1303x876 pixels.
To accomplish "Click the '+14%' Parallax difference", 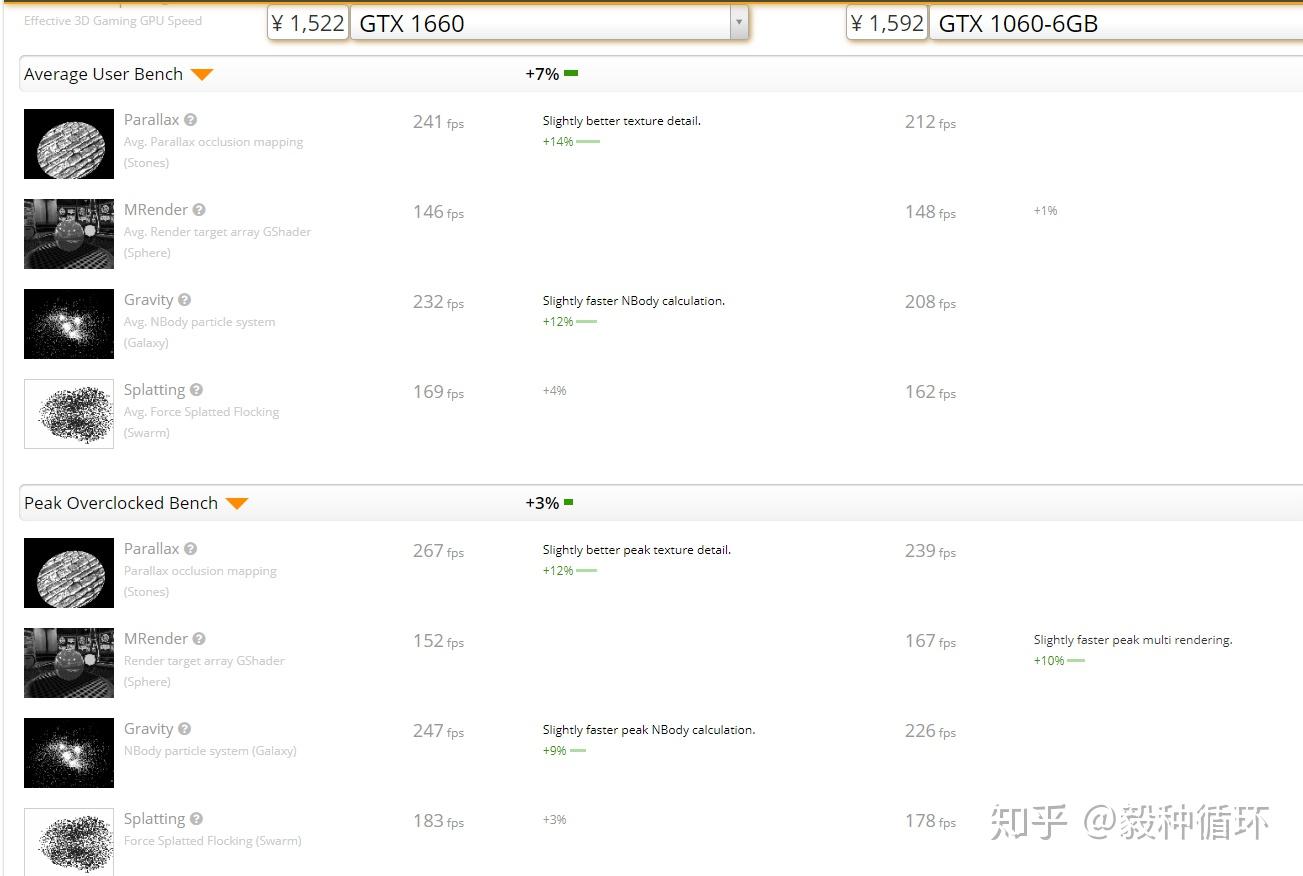I will pyautogui.click(x=558, y=142).
